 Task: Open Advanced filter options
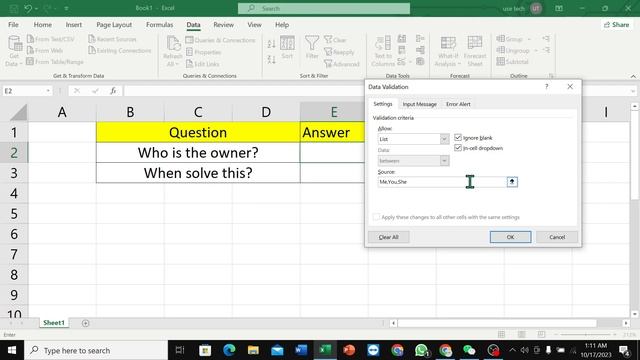[342, 64]
